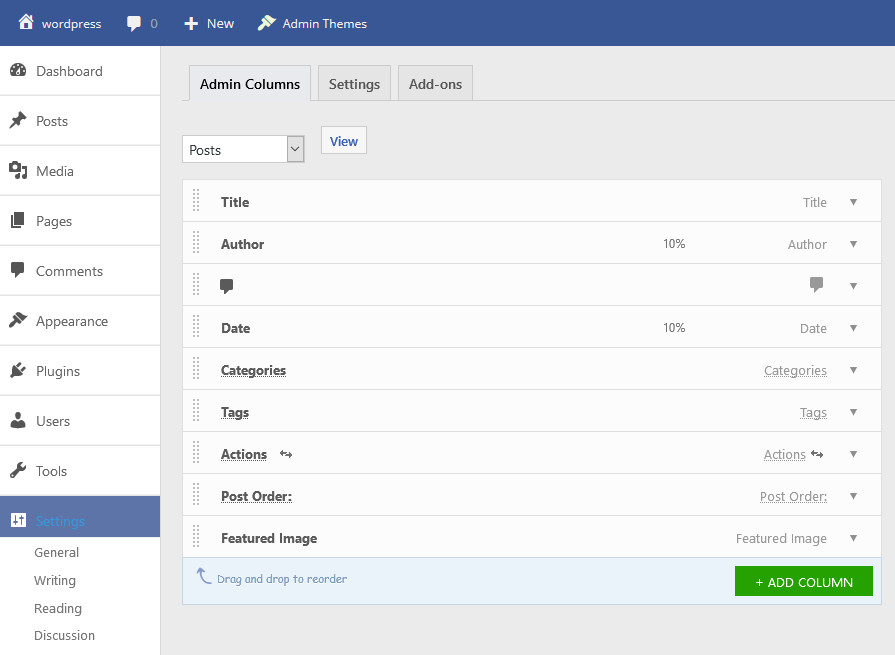Open the Posts type dropdown
The width and height of the screenshot is (895, 655).
point(243,150)
